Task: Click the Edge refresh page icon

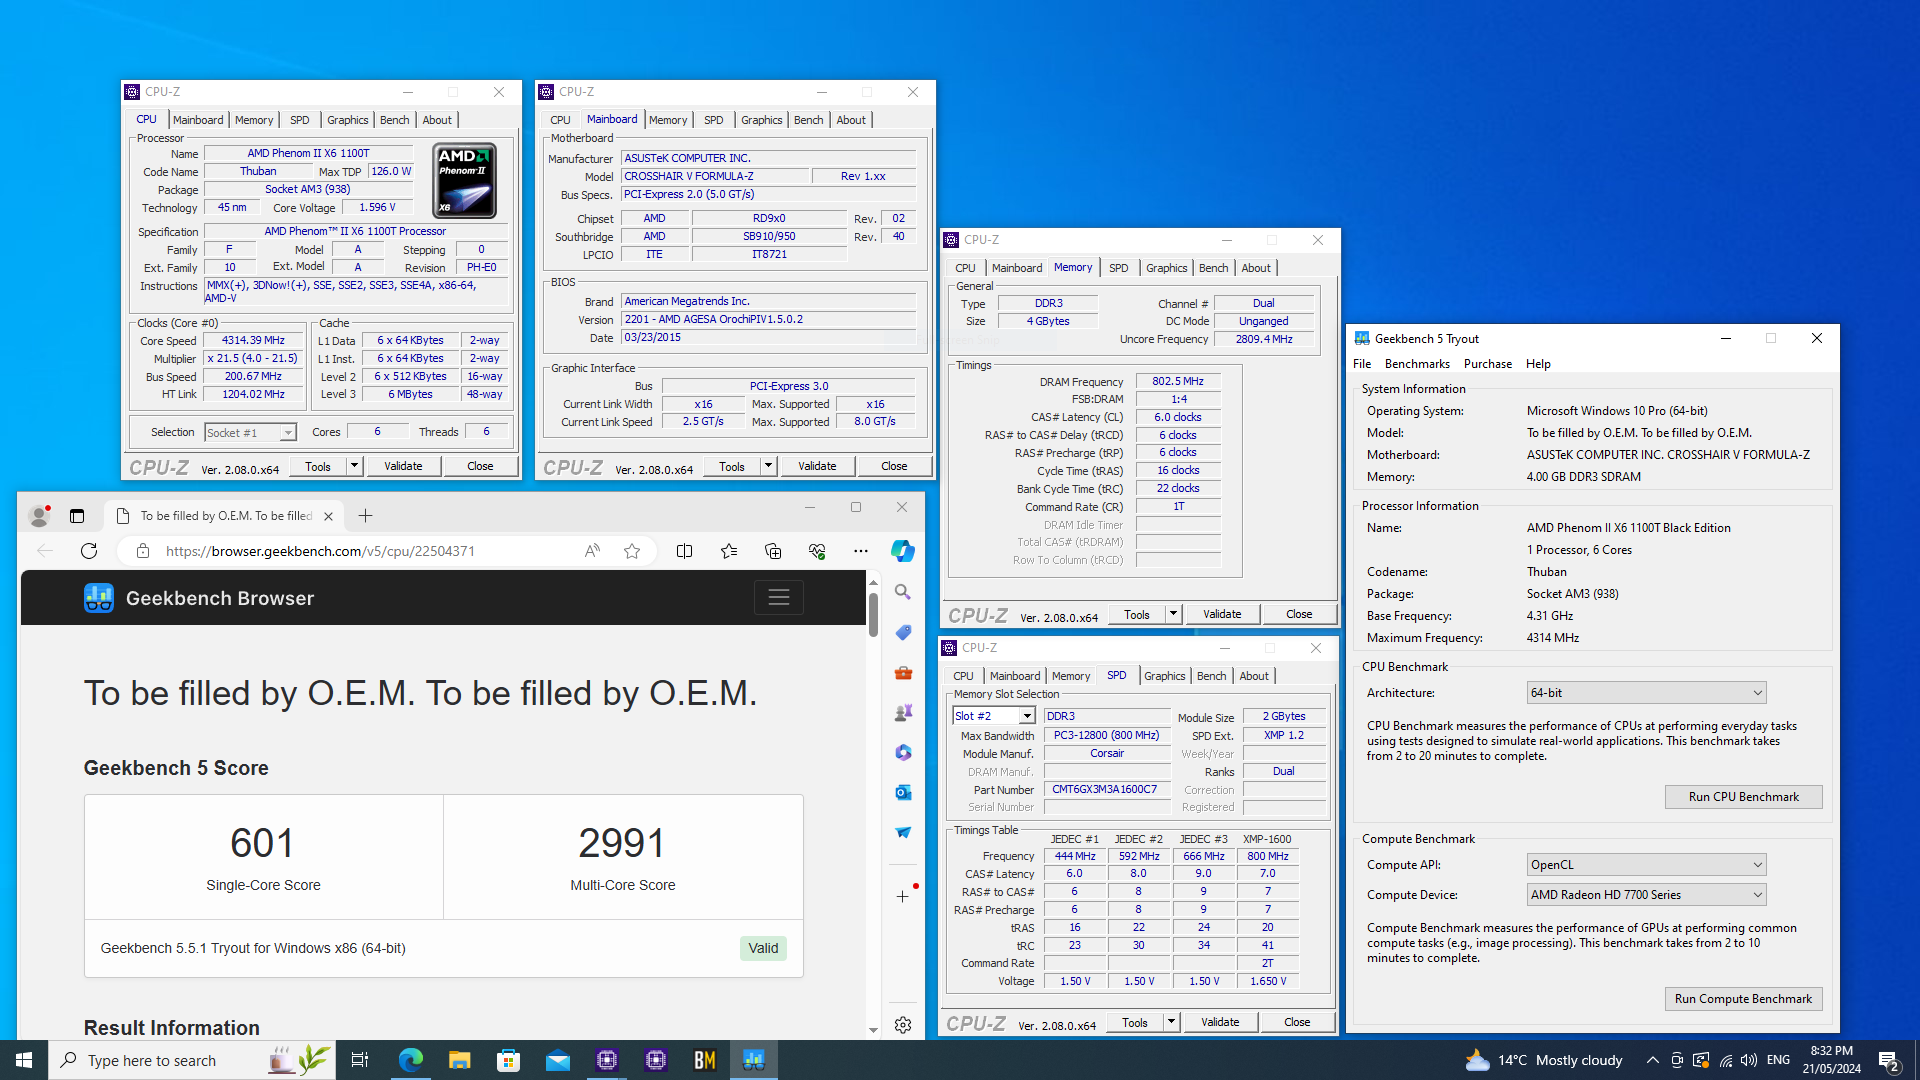Action: [89, 551]
